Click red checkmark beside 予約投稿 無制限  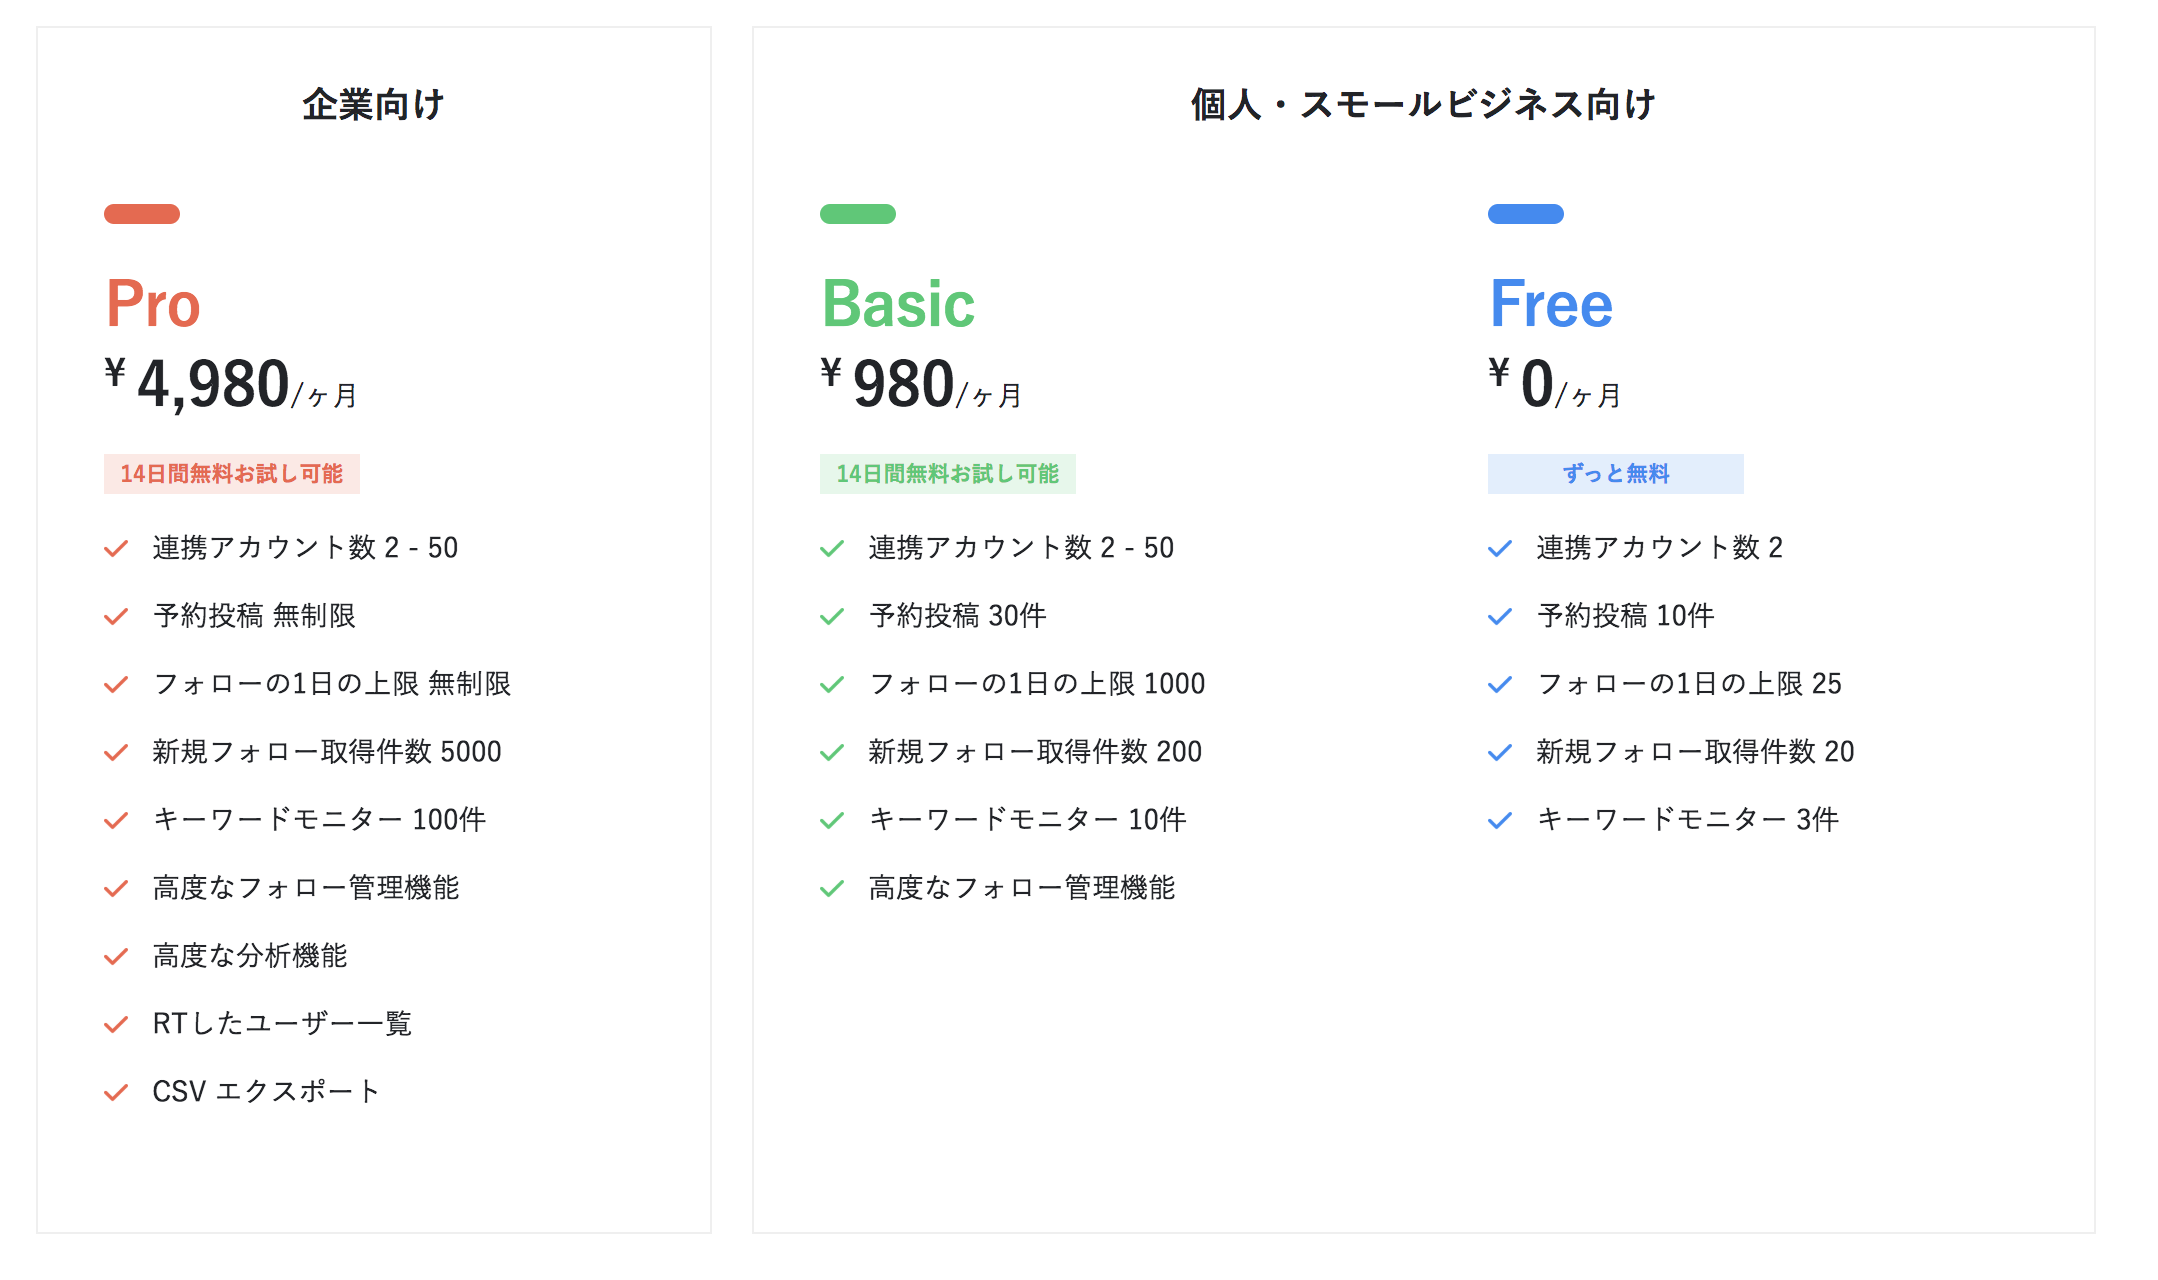coord(116,616)
